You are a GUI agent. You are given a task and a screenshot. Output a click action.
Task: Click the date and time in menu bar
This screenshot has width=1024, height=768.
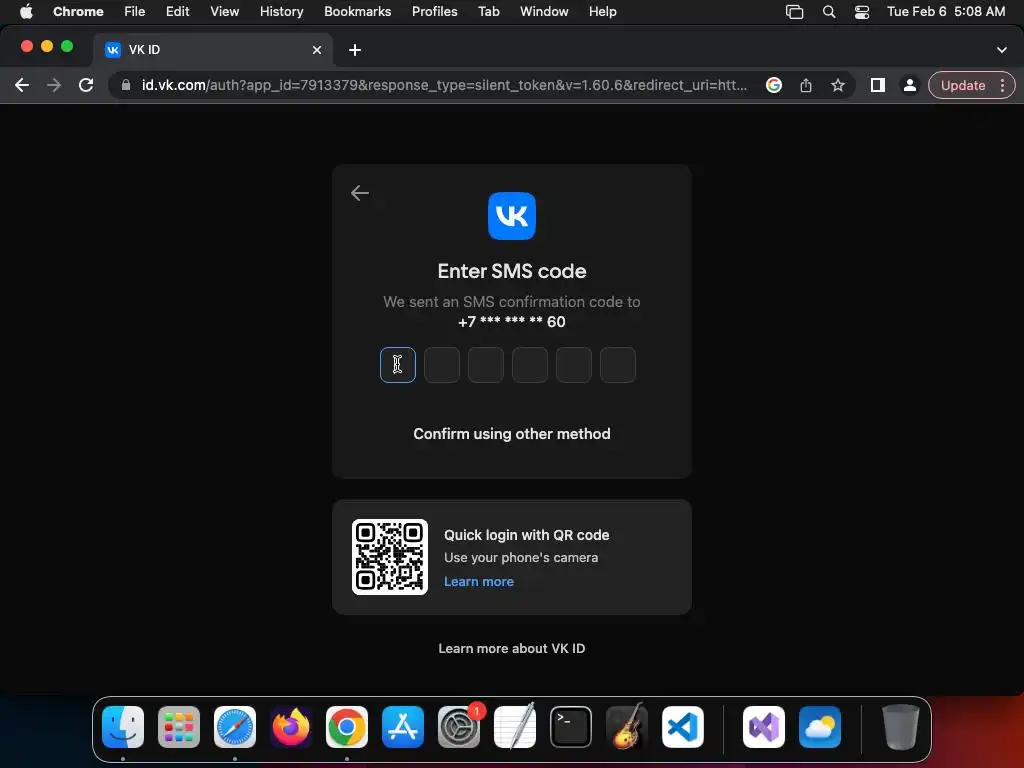coord(946,11)
